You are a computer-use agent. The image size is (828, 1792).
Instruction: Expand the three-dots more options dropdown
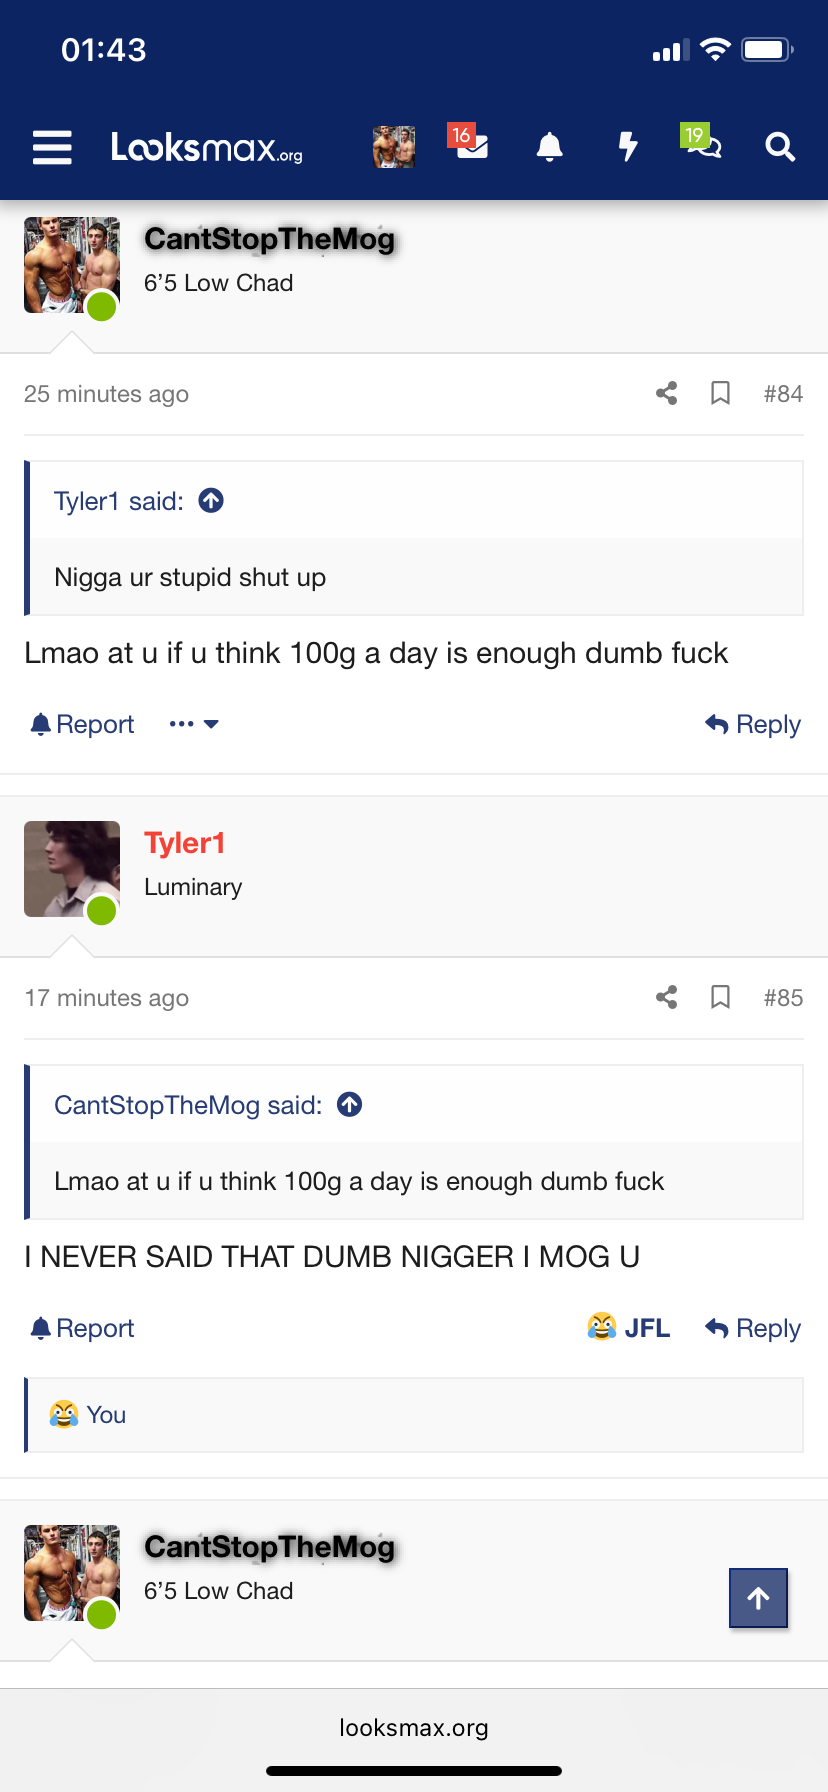click(194, 724)
